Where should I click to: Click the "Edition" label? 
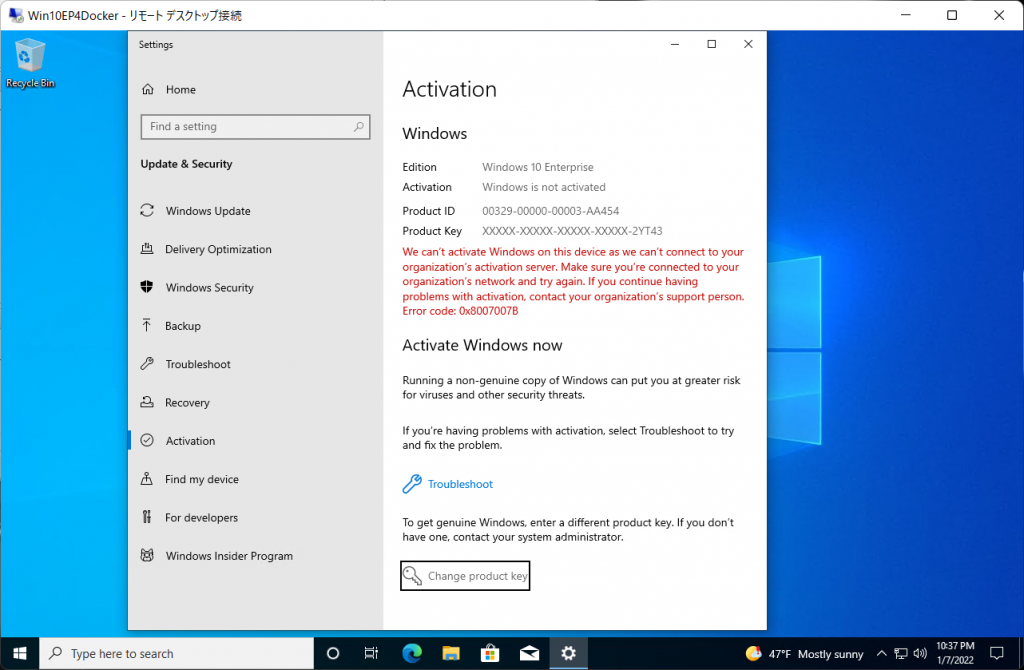419,167
